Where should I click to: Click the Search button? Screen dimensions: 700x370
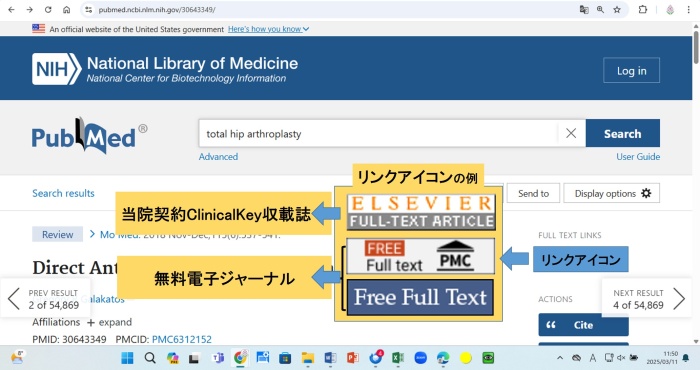[622, 133]
